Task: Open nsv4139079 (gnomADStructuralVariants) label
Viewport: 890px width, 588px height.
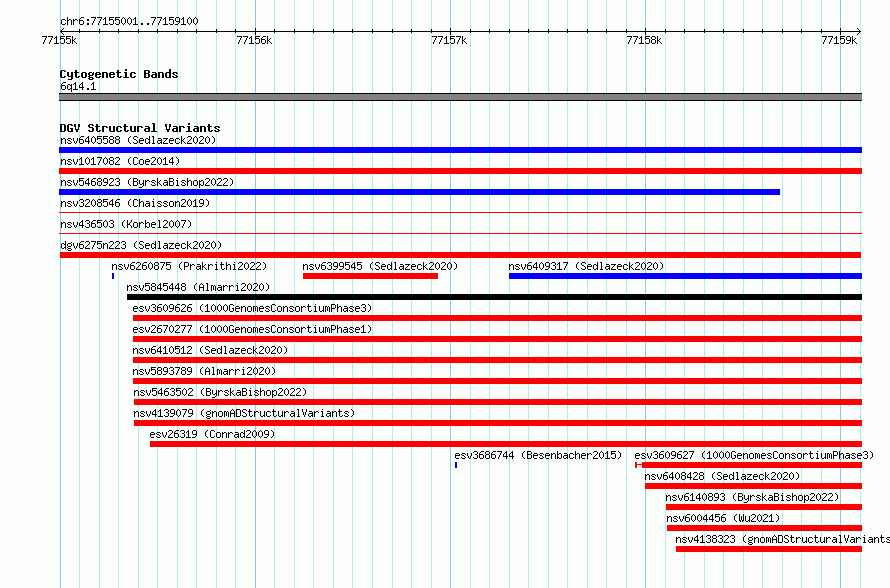Action: (244, 413)
